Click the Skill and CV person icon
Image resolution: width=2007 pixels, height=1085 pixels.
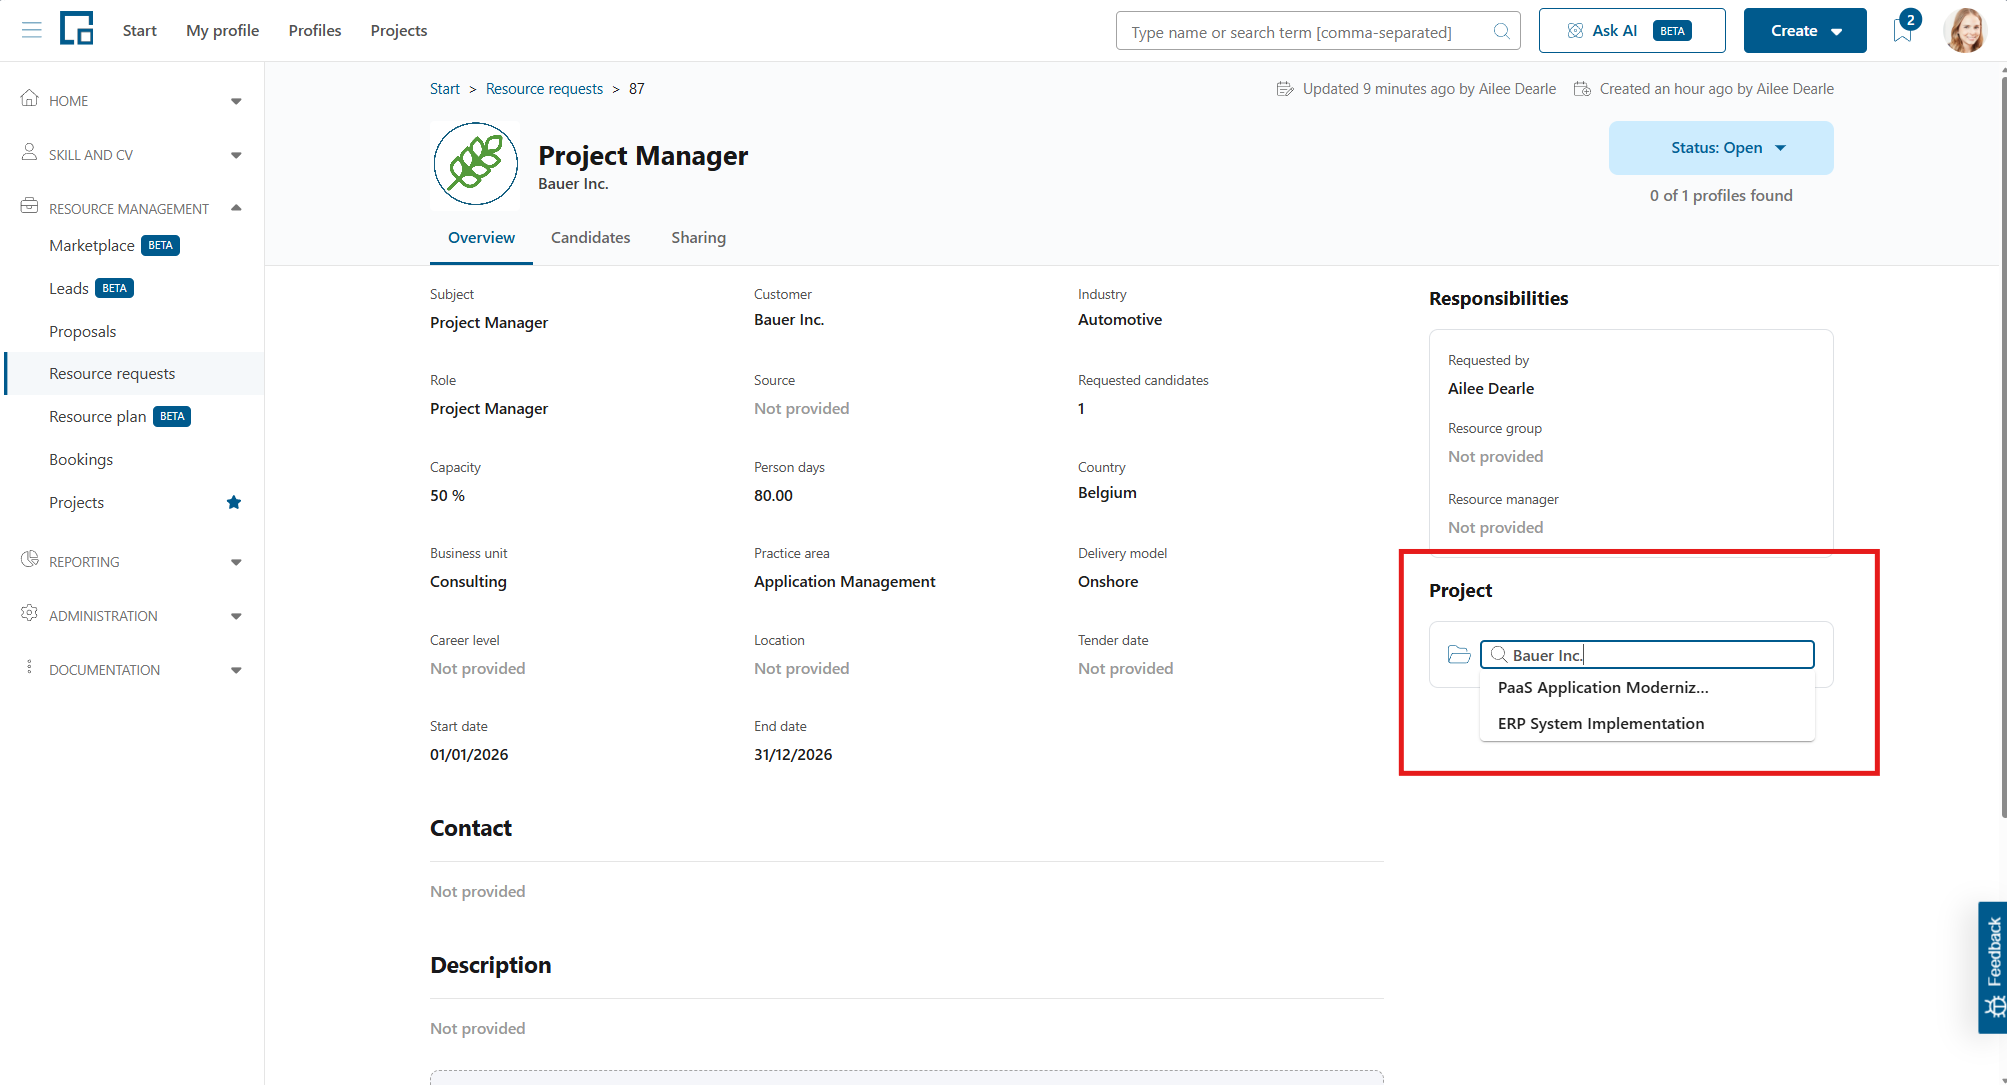[30, 153]
